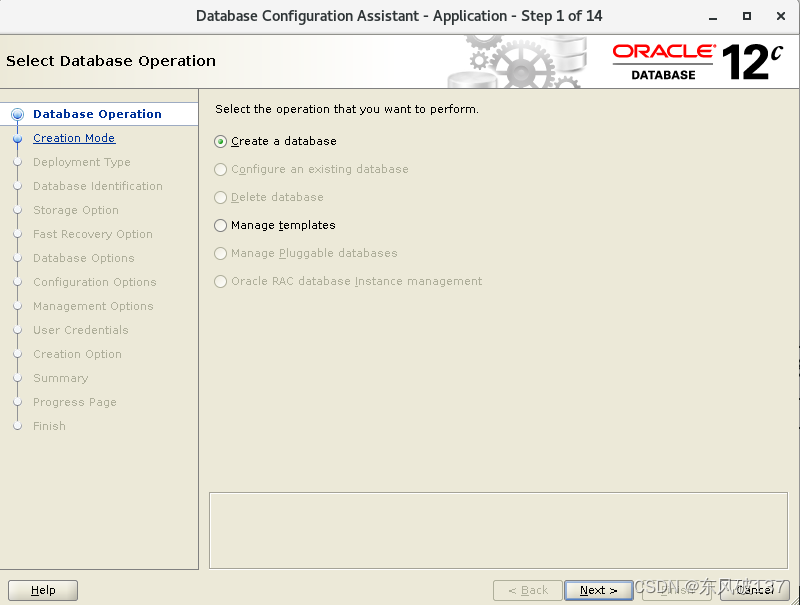
Task: Select the Configure an existing database option
Action: pyautogui.click(x=220, y=169)
